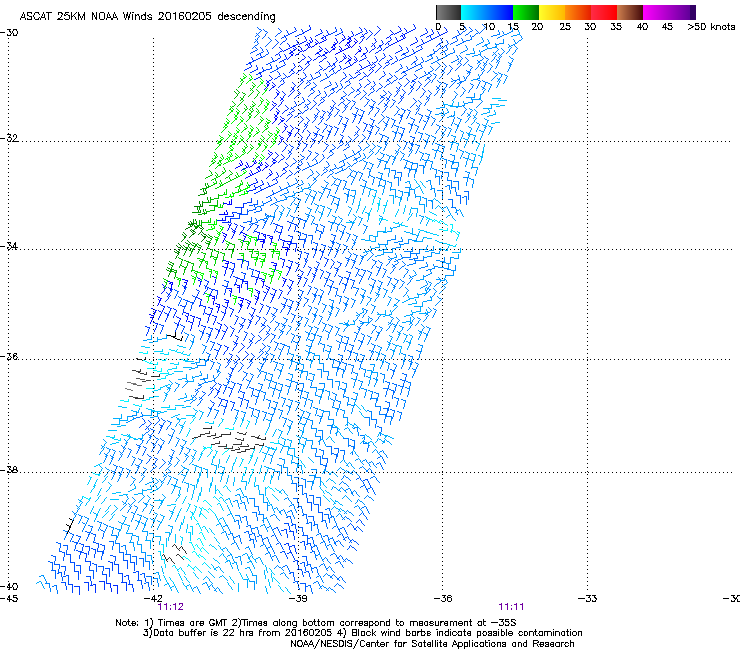The width and height of the screenshot is (740, 650).
Task: Click the '0' label under the color bar
Action: (x=438, y=27)
